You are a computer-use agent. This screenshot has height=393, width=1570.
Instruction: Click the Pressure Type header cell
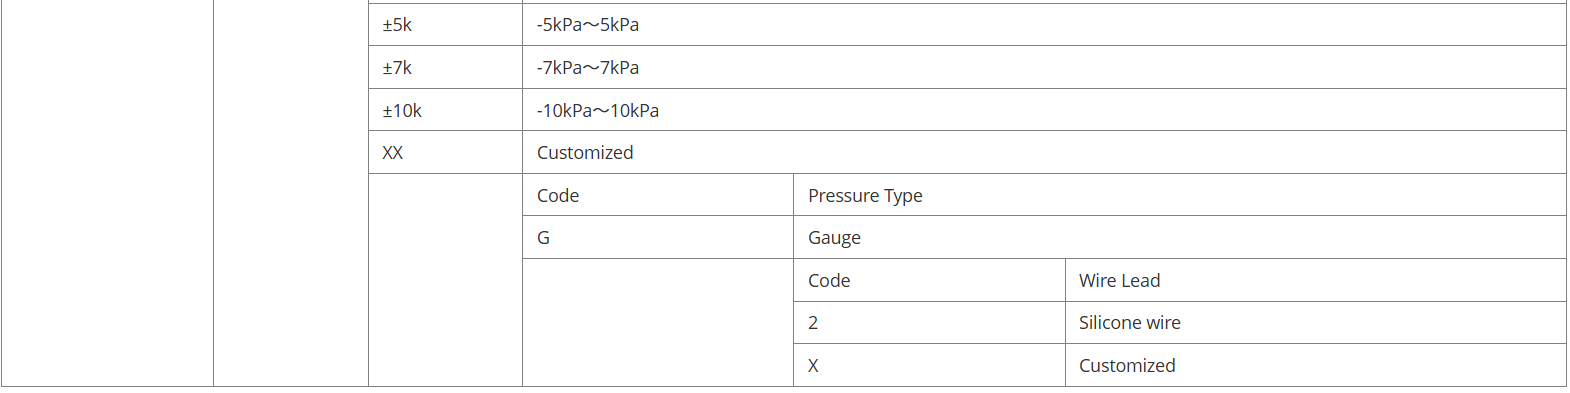pyautogui.click(x=1180, y=195)
